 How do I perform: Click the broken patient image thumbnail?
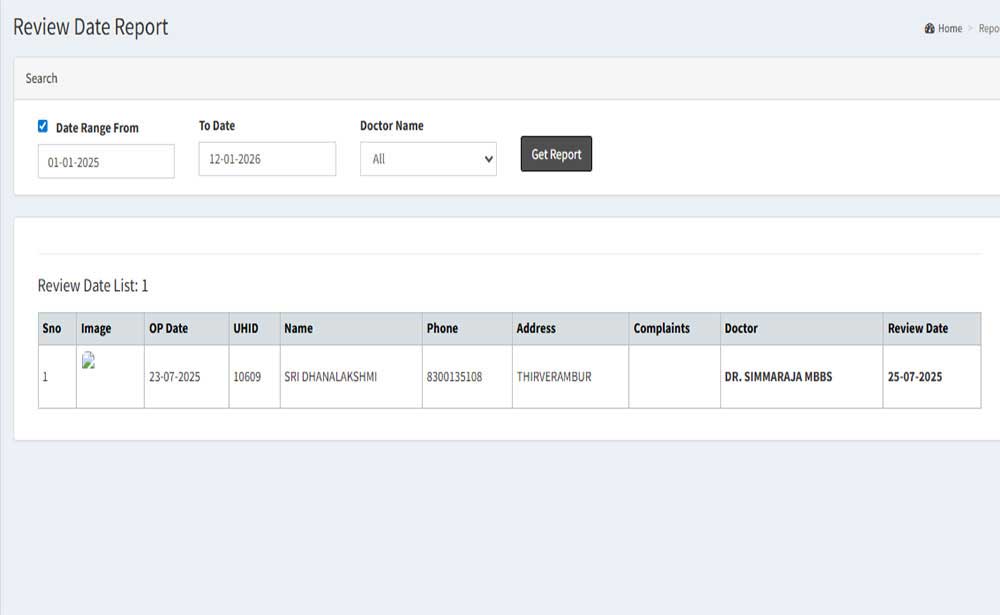pos(89,362)
